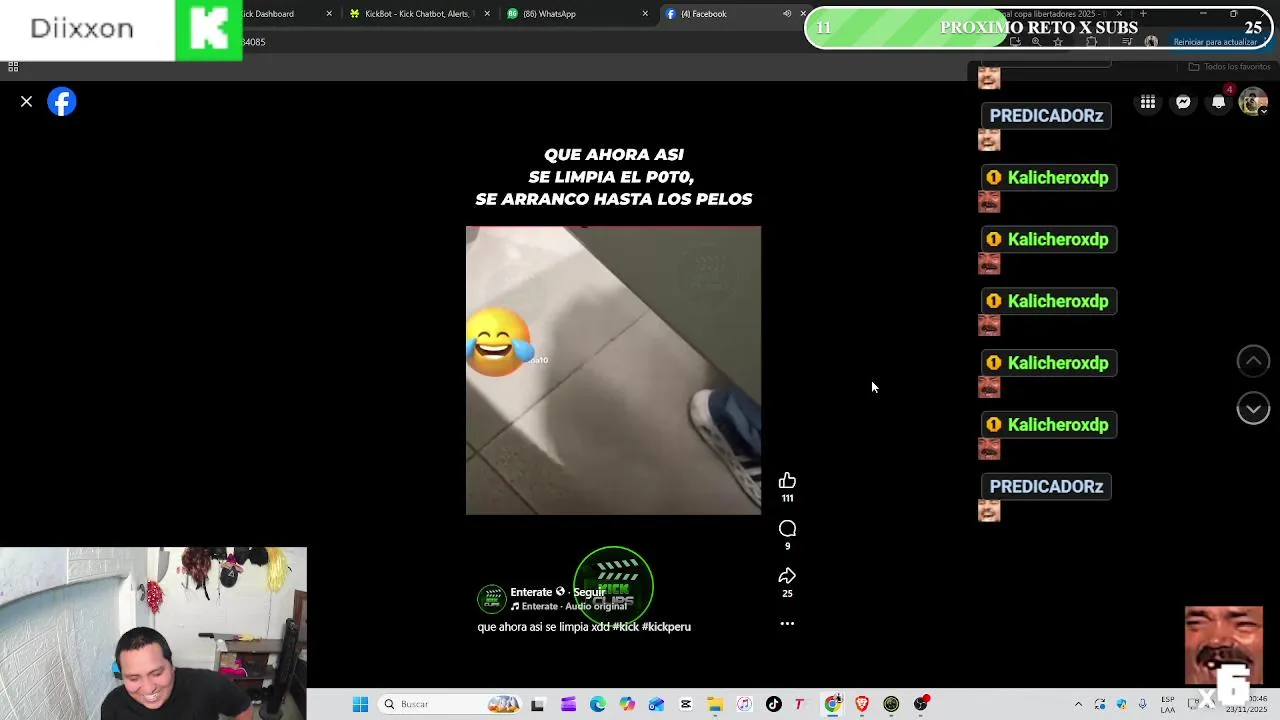Open Facebook apps grid menu
Screen dimensions: 1280x720
coord(1148,102)
